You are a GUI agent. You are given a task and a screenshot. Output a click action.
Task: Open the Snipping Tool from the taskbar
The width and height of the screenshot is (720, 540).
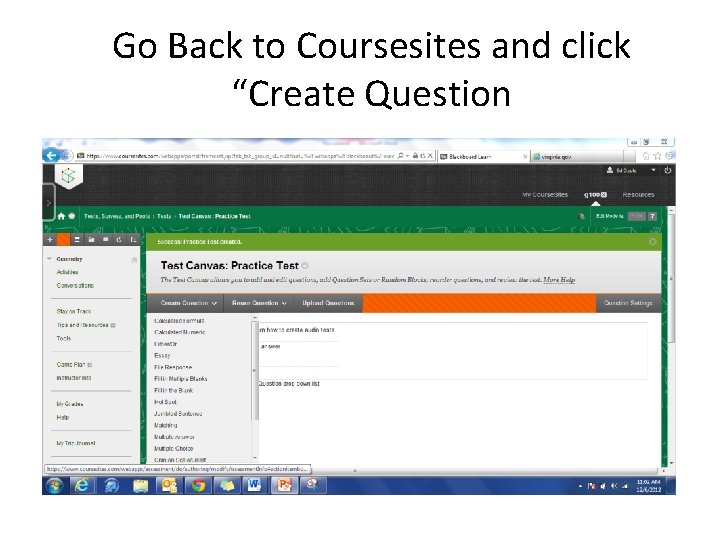[313, 485]
